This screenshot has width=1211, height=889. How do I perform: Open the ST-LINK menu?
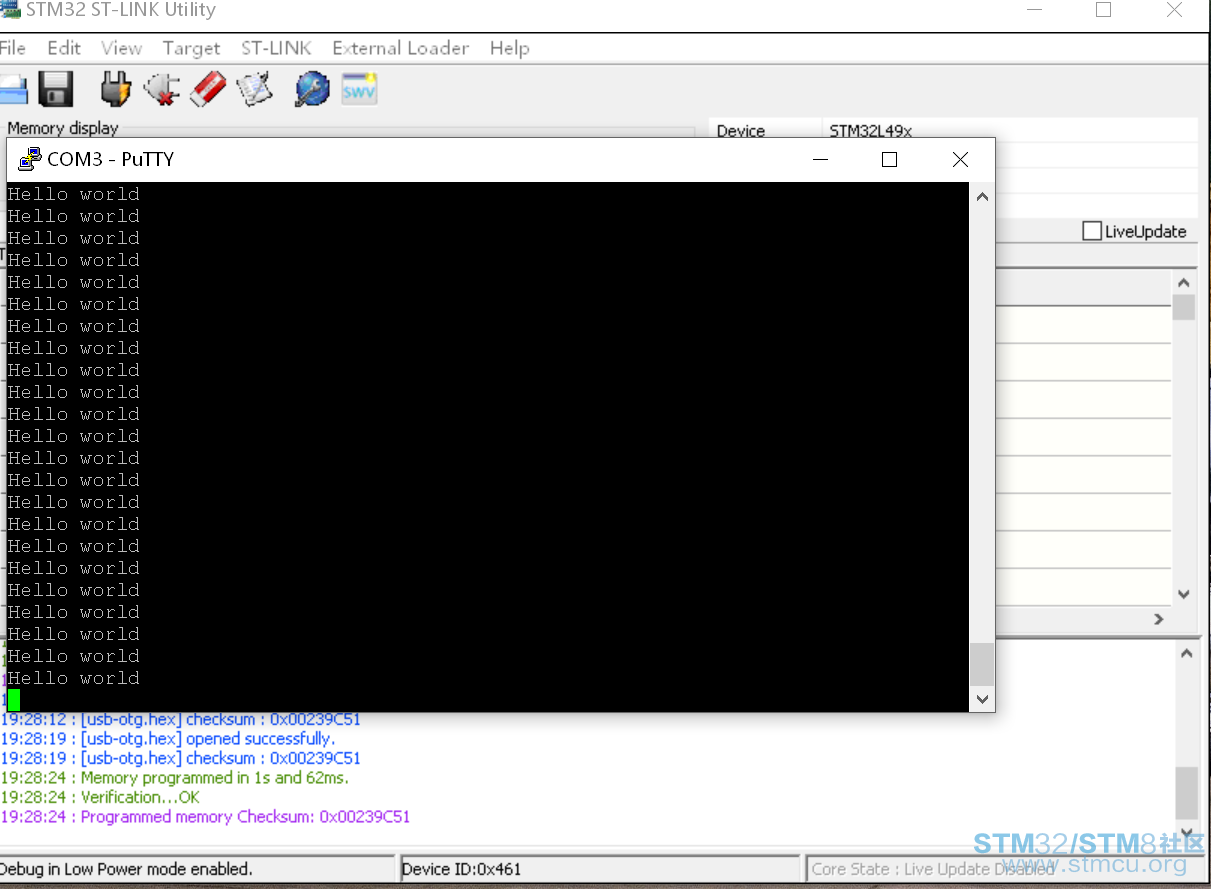click(x=276, y=48)
